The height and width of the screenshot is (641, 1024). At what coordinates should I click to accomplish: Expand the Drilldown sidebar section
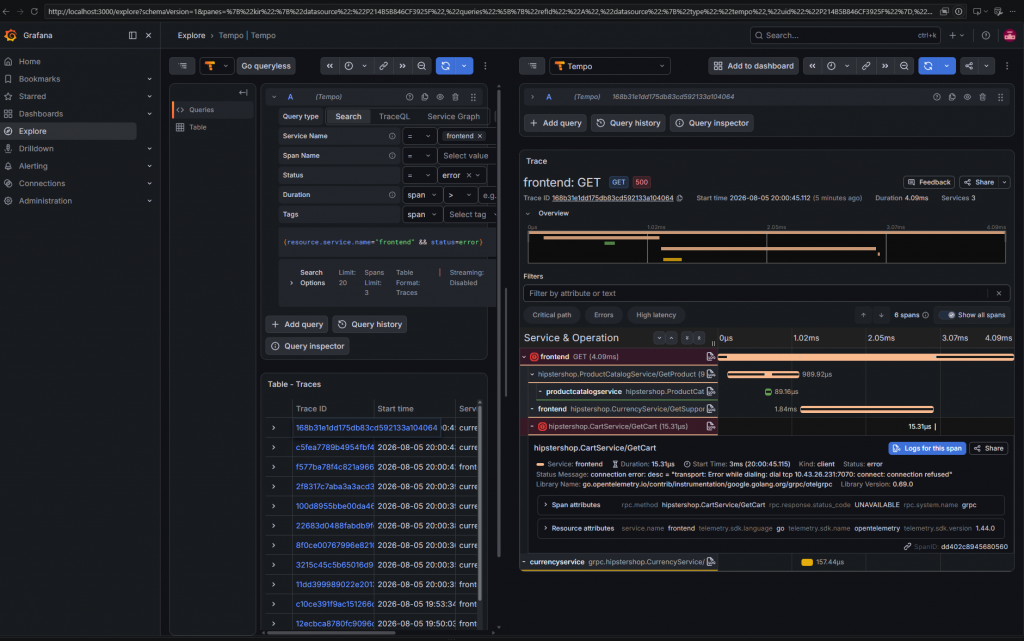[150, 149]
